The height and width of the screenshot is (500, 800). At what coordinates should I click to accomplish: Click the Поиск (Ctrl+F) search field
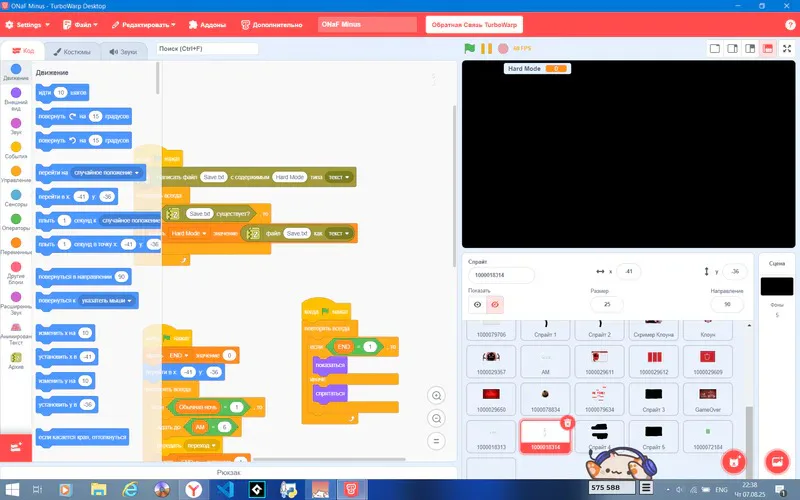pos(207,48)
